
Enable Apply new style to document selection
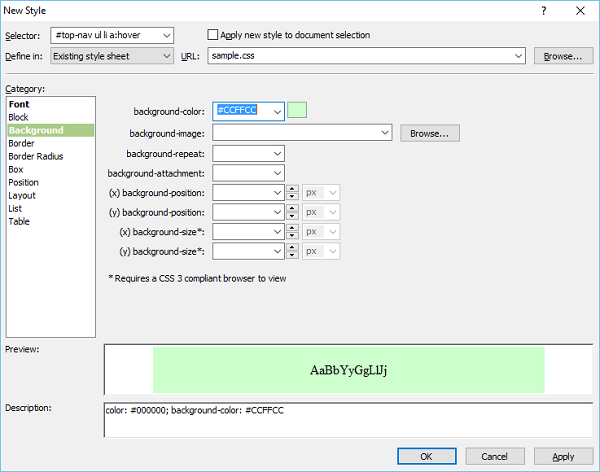(213, 35)
